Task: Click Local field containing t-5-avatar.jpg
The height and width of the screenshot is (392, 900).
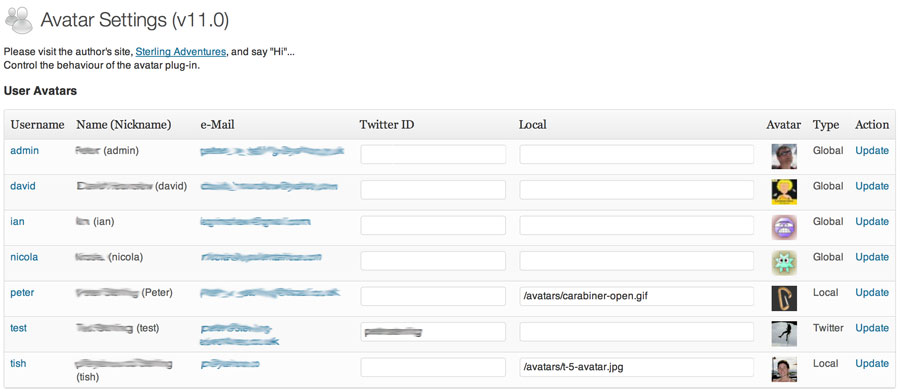Action: (637, 367)
